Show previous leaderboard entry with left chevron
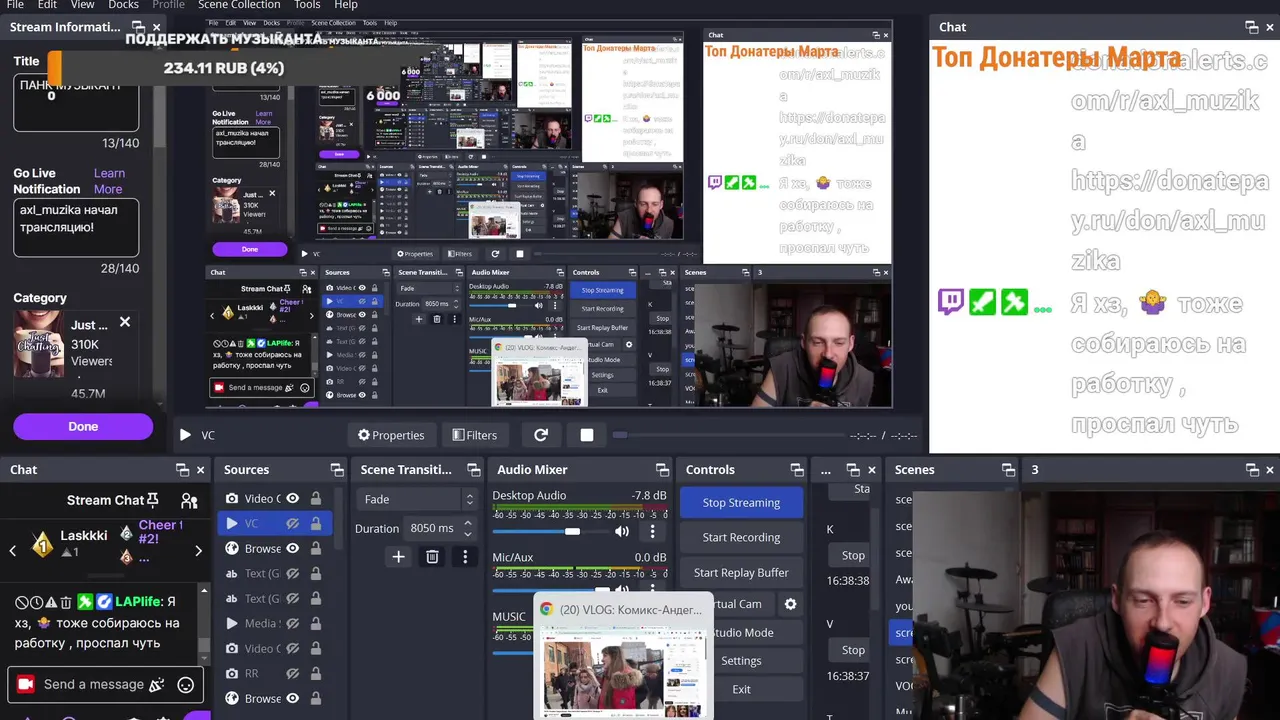 pyautogui.click(x=13, y=550)
